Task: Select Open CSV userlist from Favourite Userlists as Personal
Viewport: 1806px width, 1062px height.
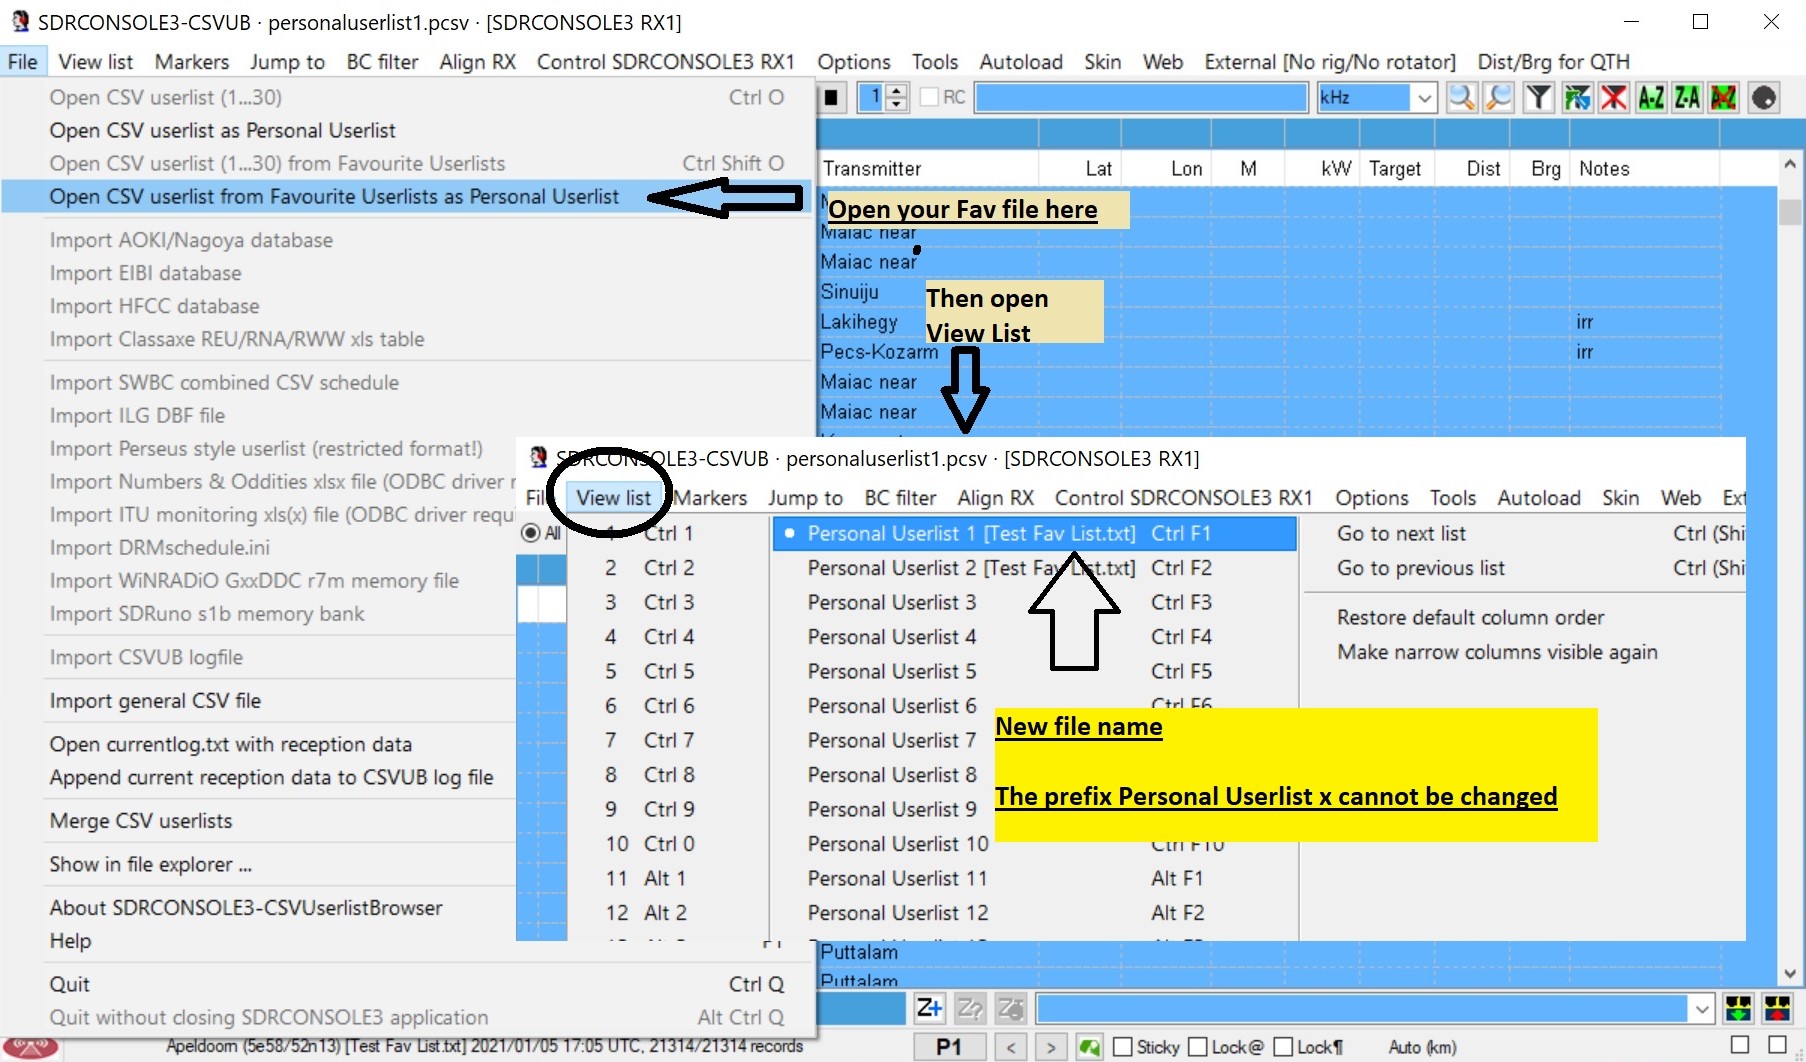Action: pos(334,197)
